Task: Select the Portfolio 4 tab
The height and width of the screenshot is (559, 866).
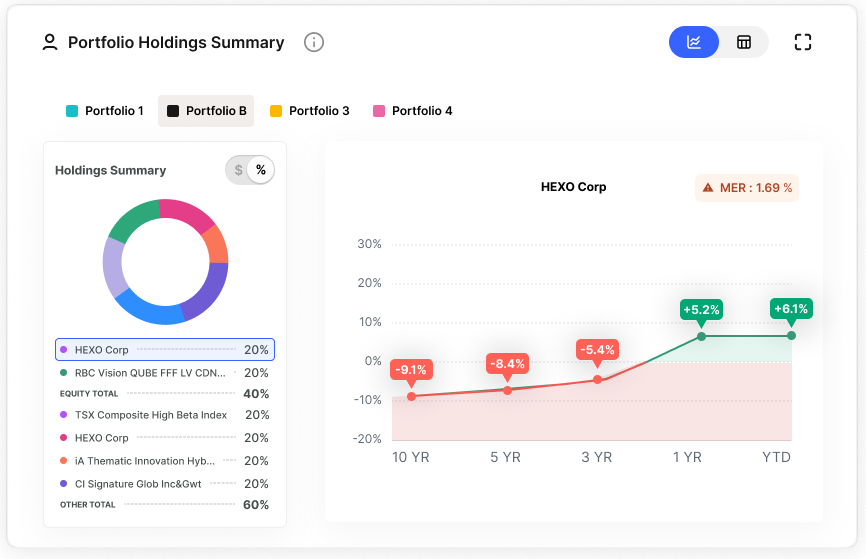Action: pyautogui.click(x=413, y=111)
